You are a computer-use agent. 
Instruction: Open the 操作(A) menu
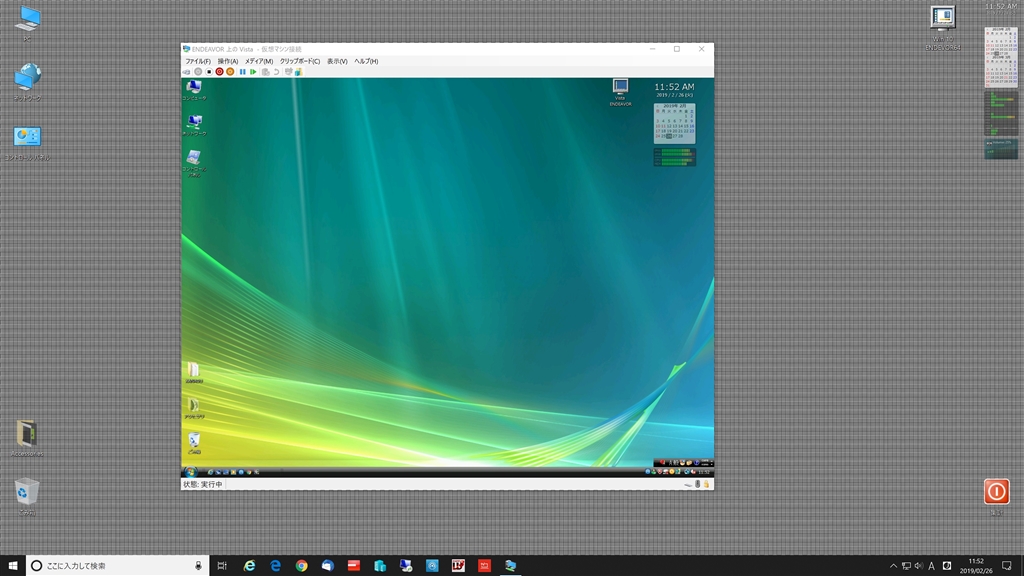[x=228, y=61]
